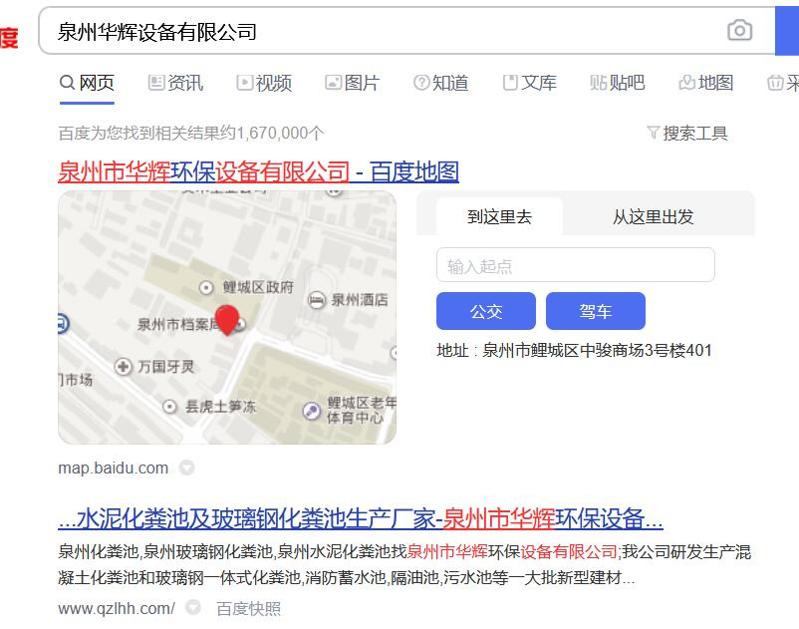This screenshot has width=799, height=629.
Task: Expand dropdown arrow beside www.qzlhh.com
Action: pos(193,607)
